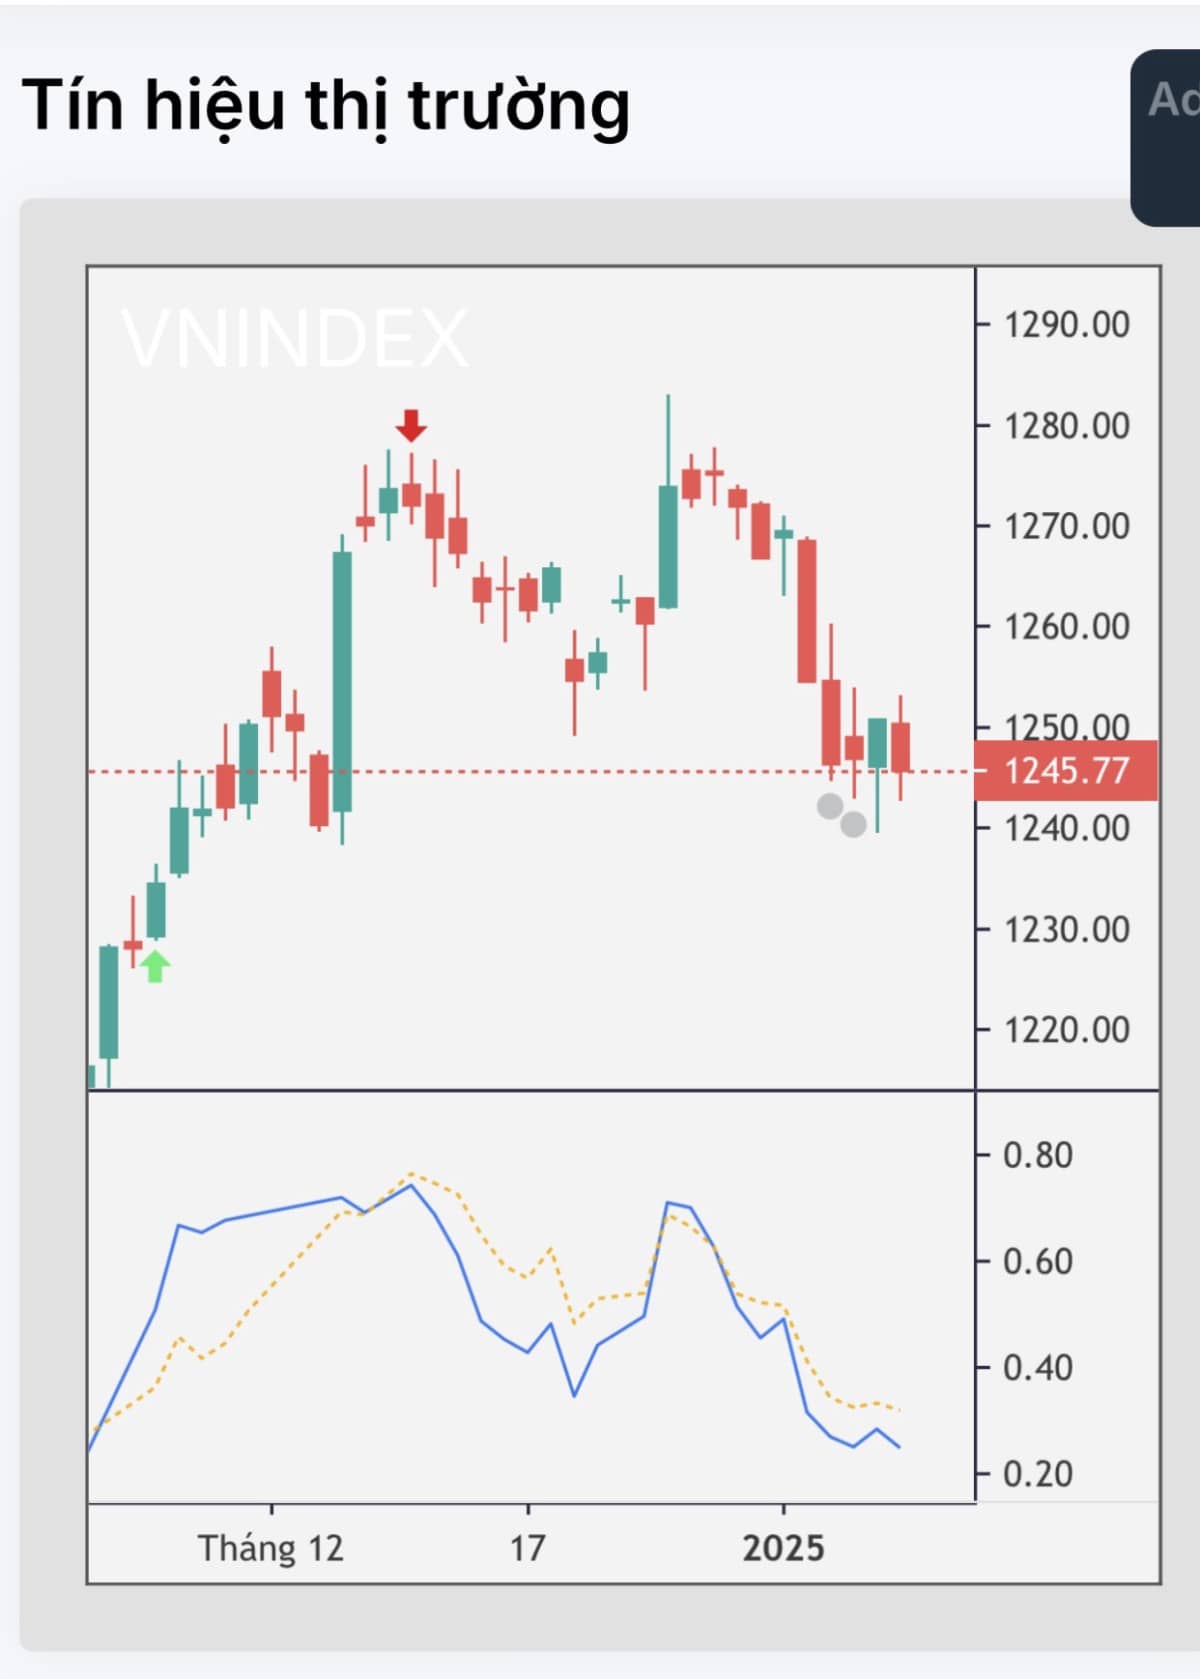Click the green up-arrow buy signal marker
Viewport: 1200px width, 1679px height.
(x=155, y=966)
